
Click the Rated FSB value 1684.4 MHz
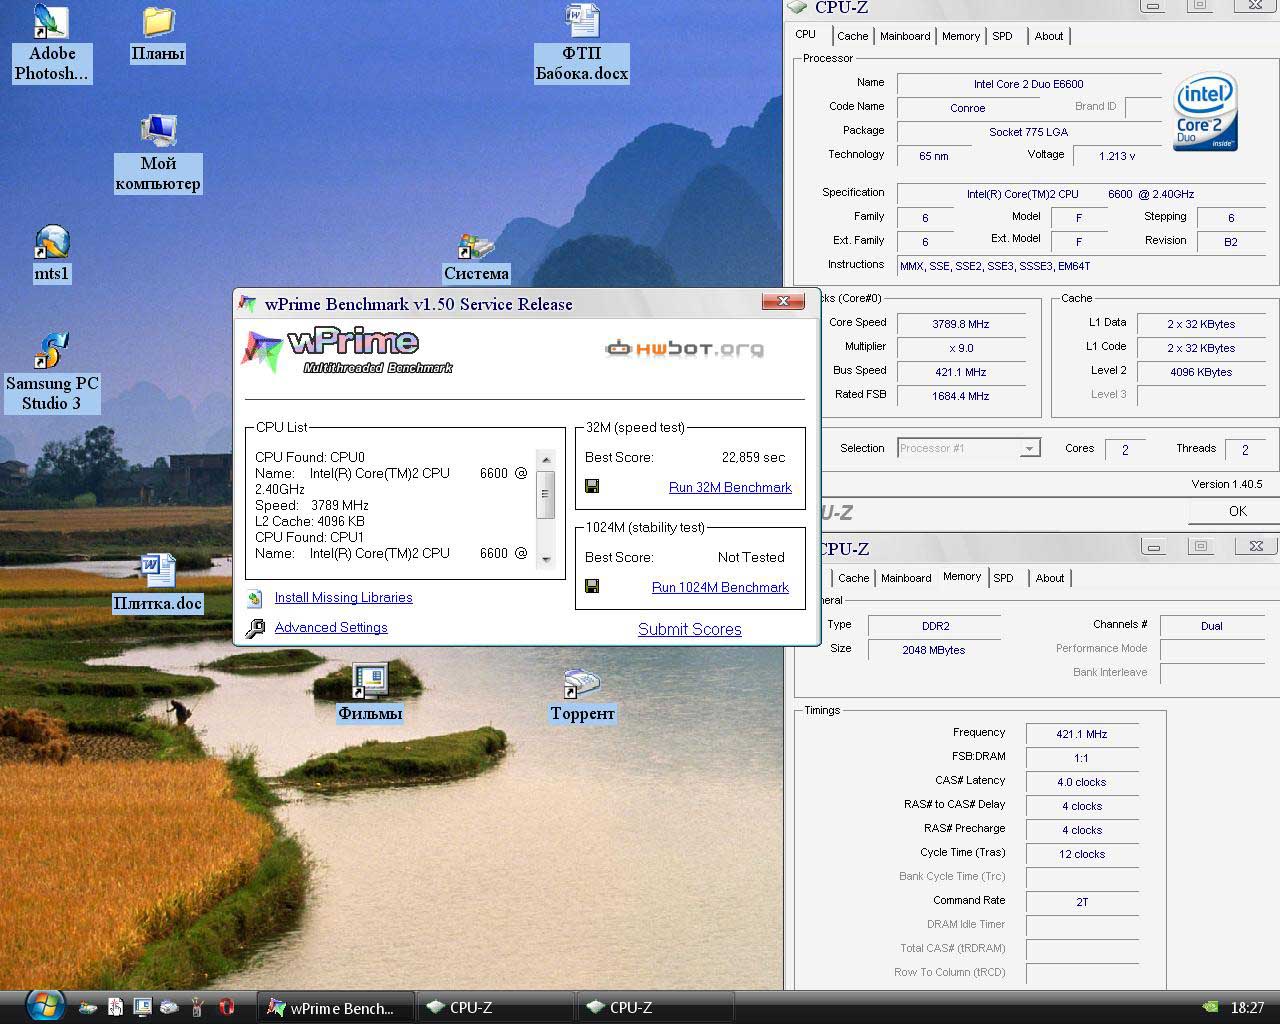pyautogui.click(x=961, y=396)
